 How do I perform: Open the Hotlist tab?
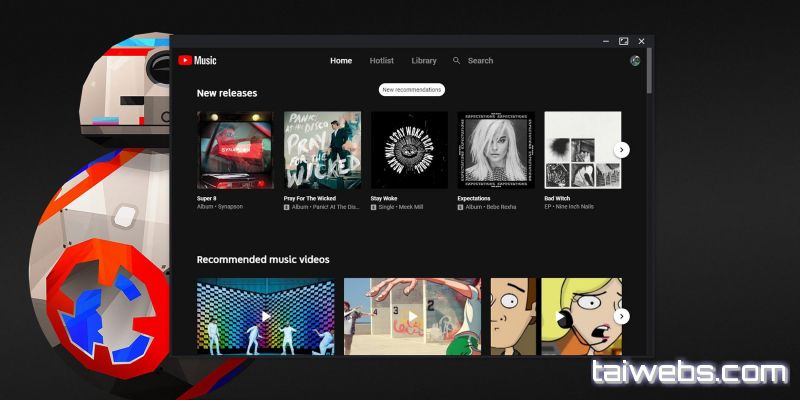[381, 60]
